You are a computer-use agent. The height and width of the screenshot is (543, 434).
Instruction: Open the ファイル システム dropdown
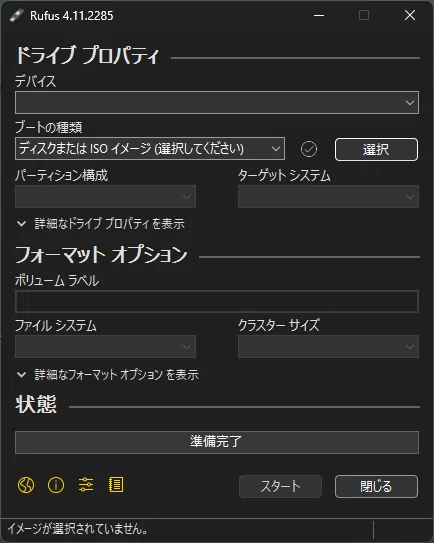105,346
